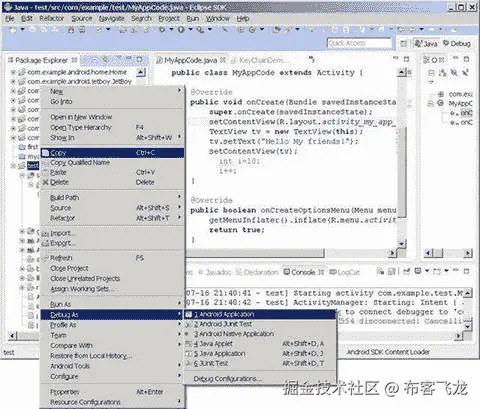Maximize the editor area
This screenshot has height=409, width=480.
[406, 59]
